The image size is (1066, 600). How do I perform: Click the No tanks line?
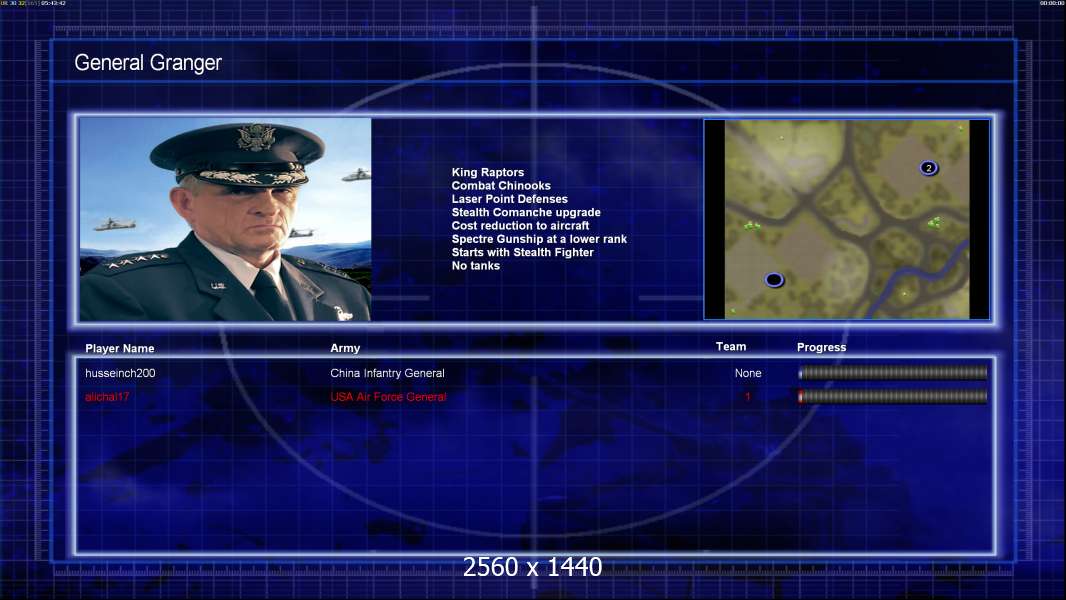475,266
